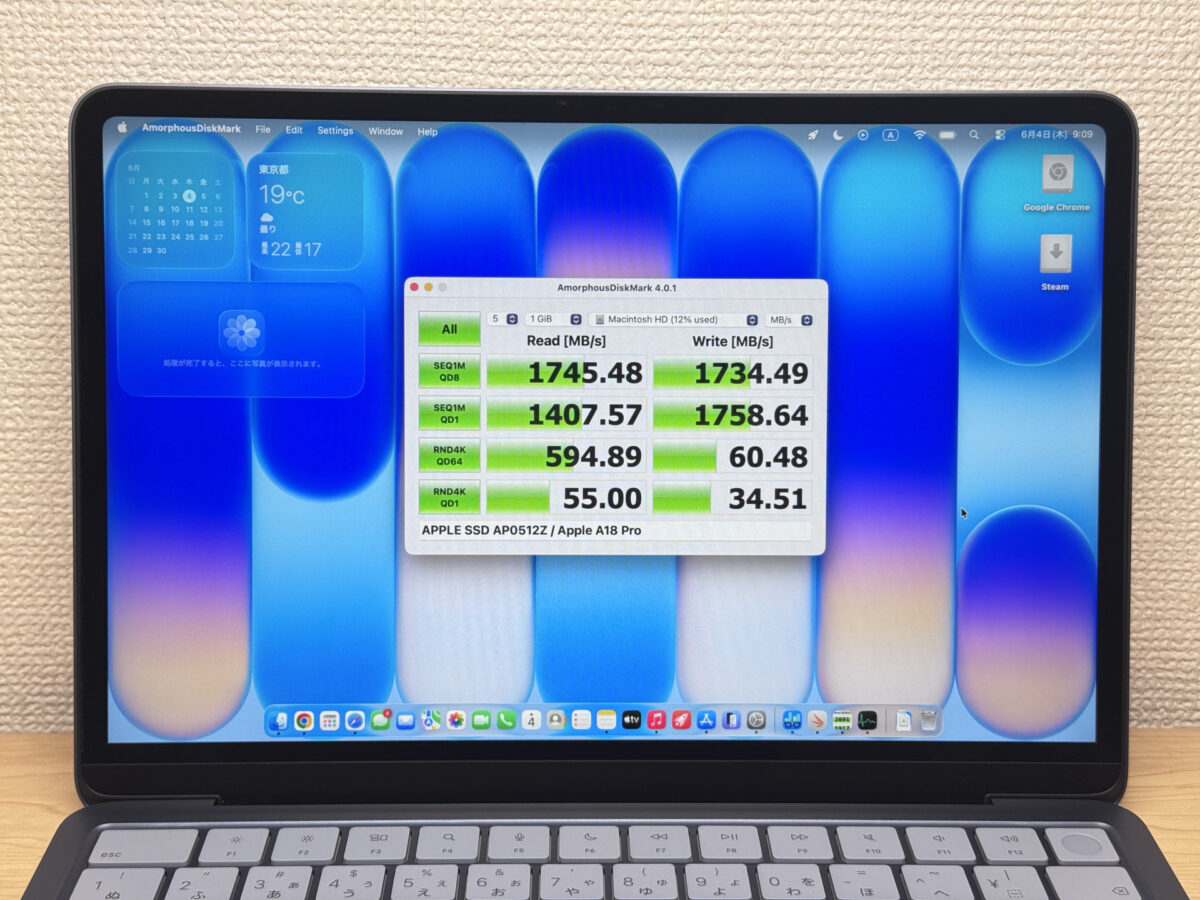Image resolution: width=1200 pixels, height=900 pixels.
Task: Open the test size dropdown showing 1 GiB
Action: pyautogui.click(x=554, y=319)
